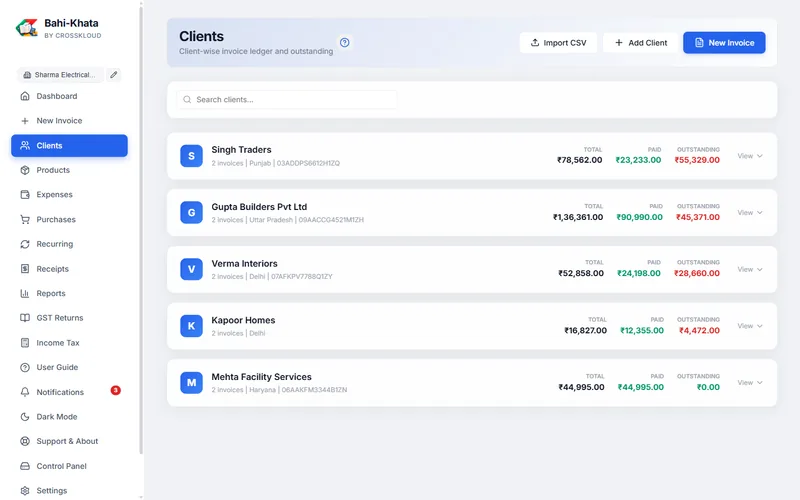Screen dimensions: 800x500
Task: Click the blue K avatar for Kapoor Homes
Action: 191,326
